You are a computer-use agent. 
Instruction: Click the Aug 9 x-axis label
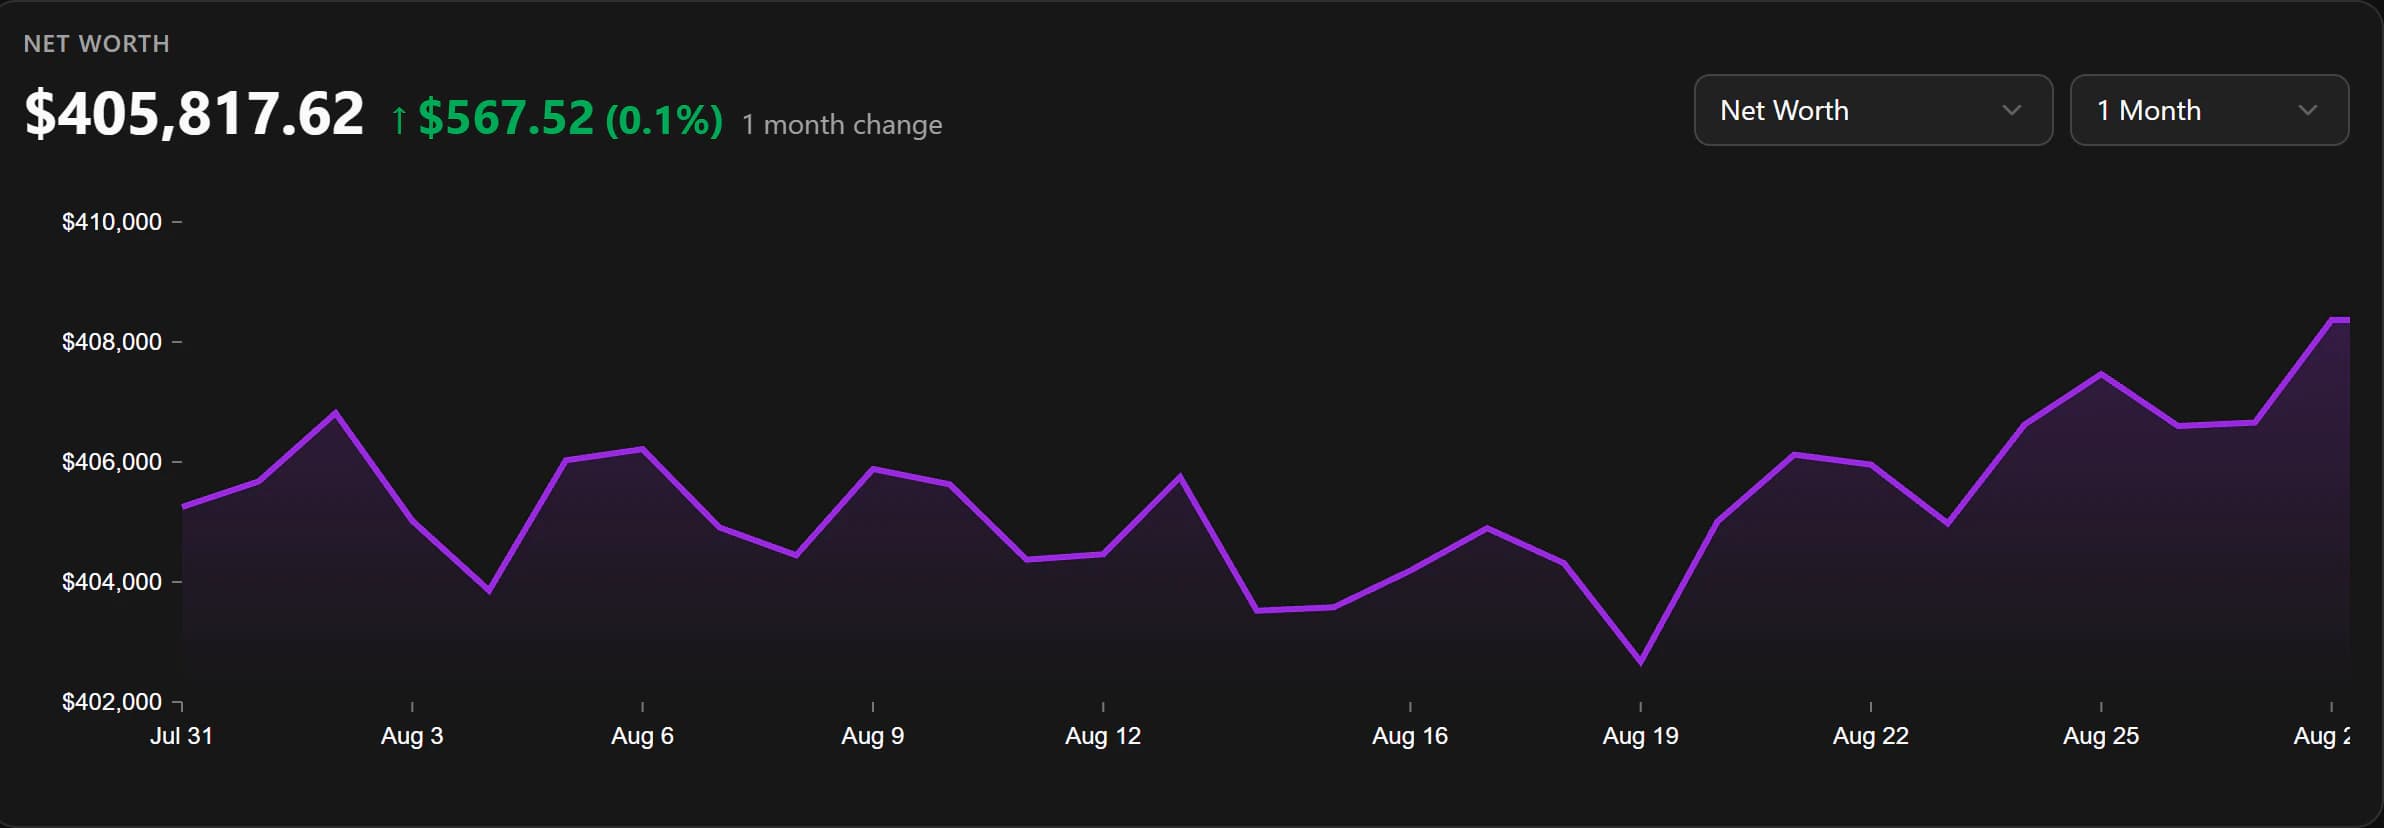[x=873, y=736]
